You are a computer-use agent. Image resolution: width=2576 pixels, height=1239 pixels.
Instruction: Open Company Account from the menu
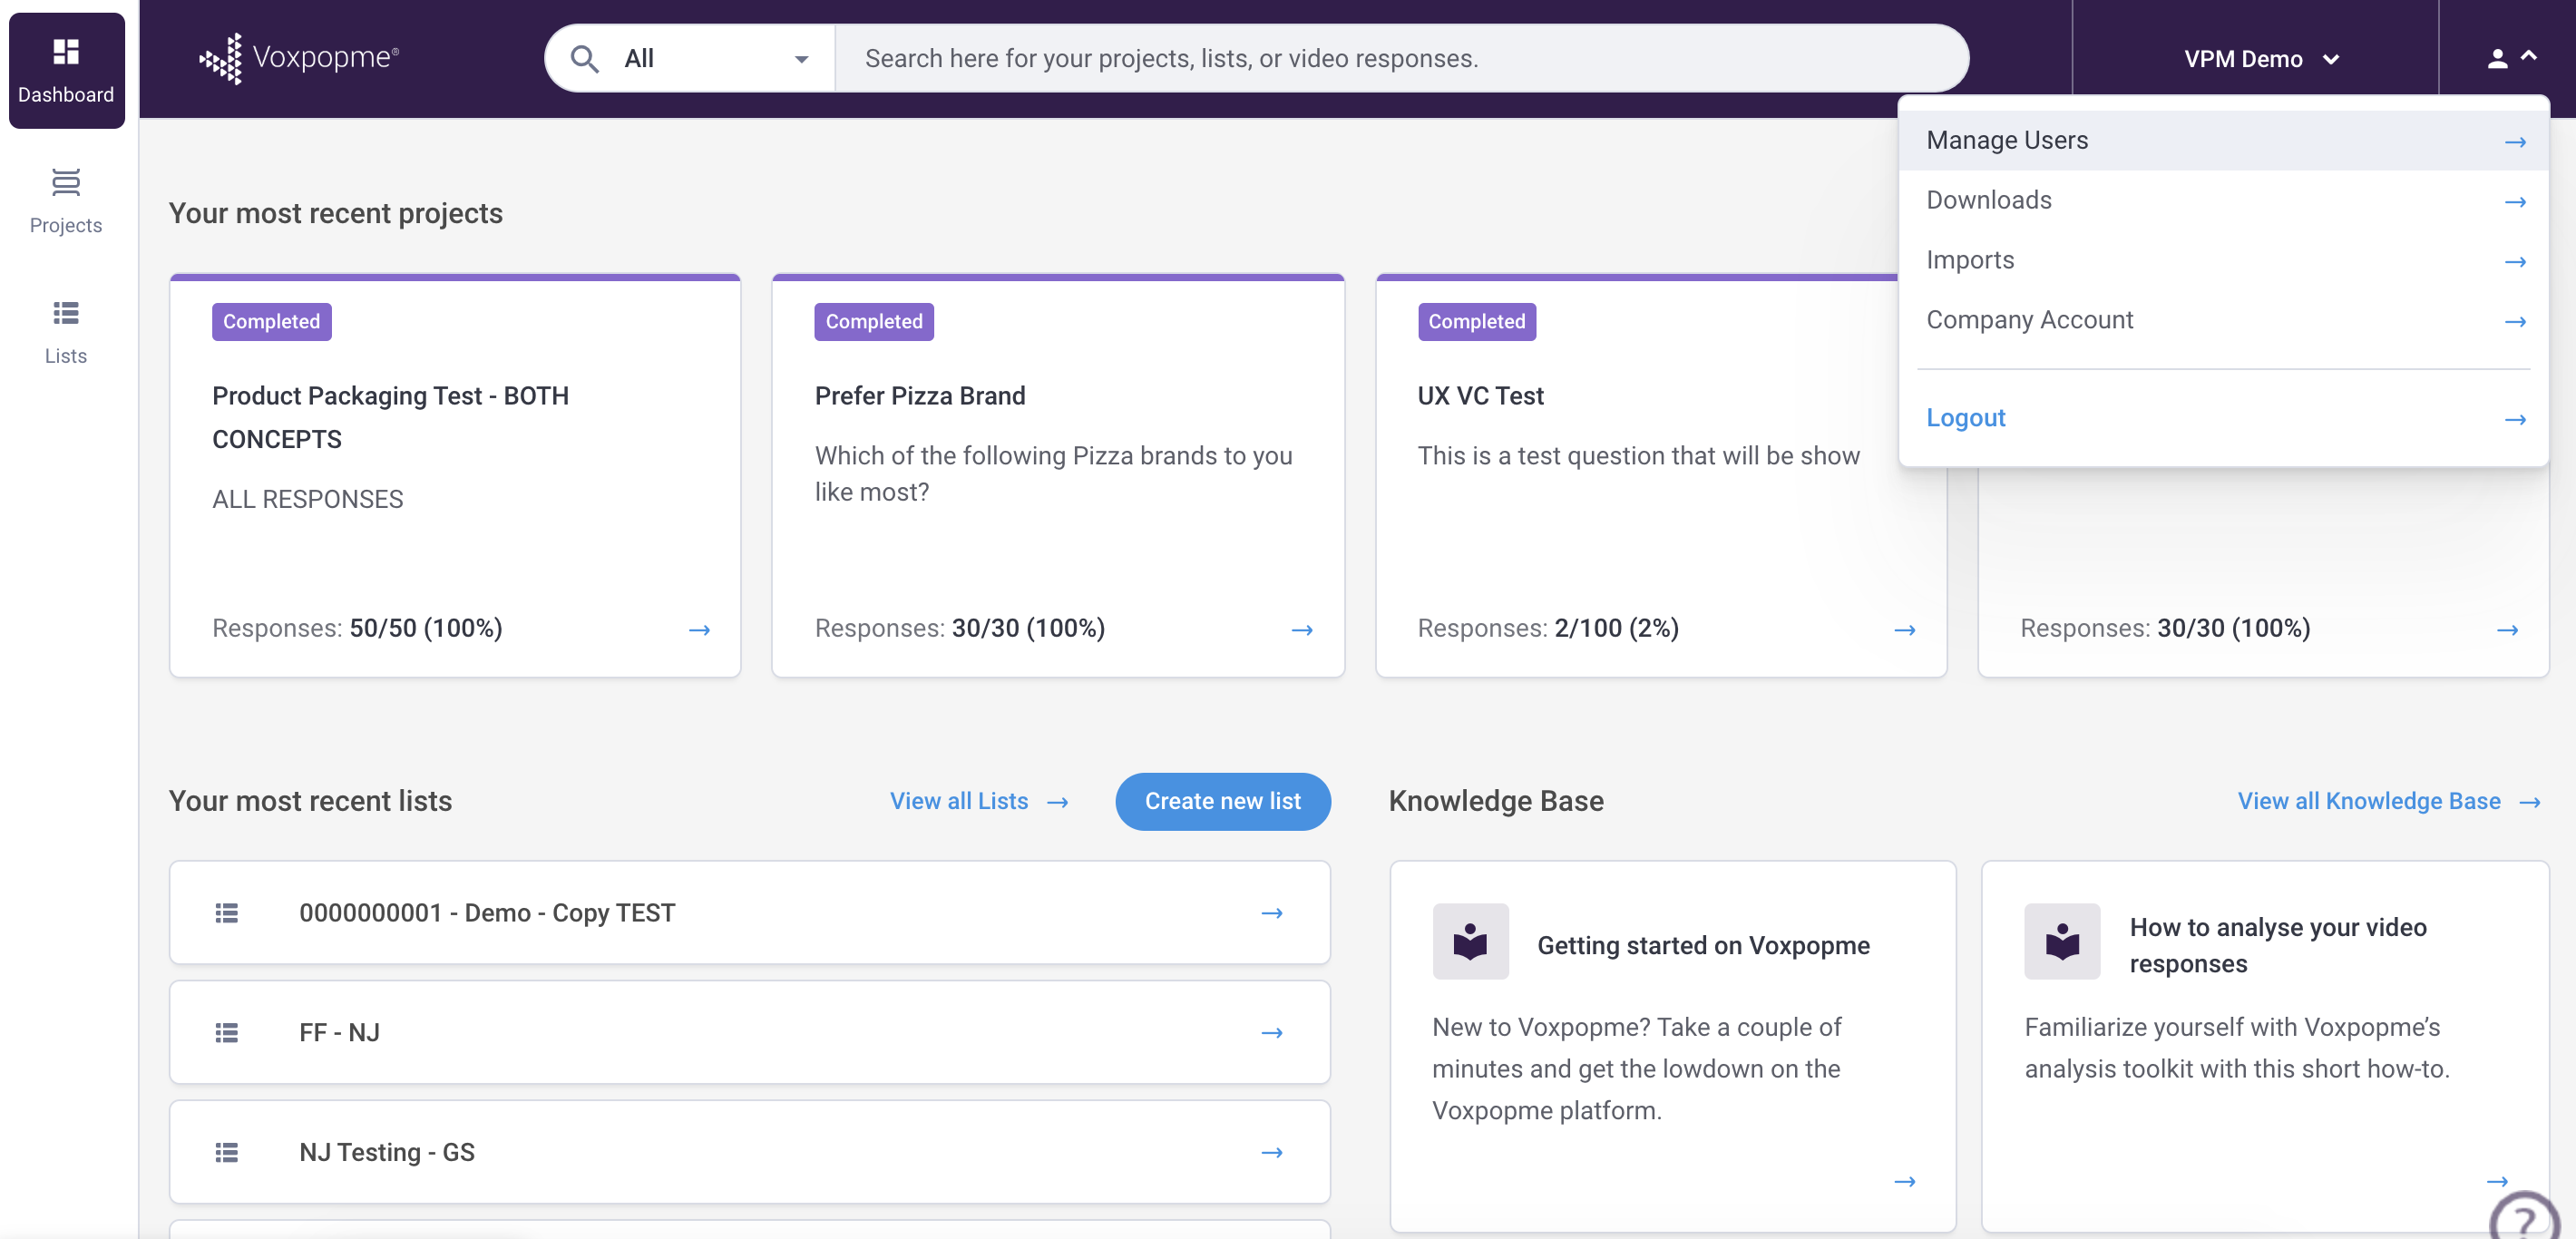pyautogui.click(x=2223, y=320)
